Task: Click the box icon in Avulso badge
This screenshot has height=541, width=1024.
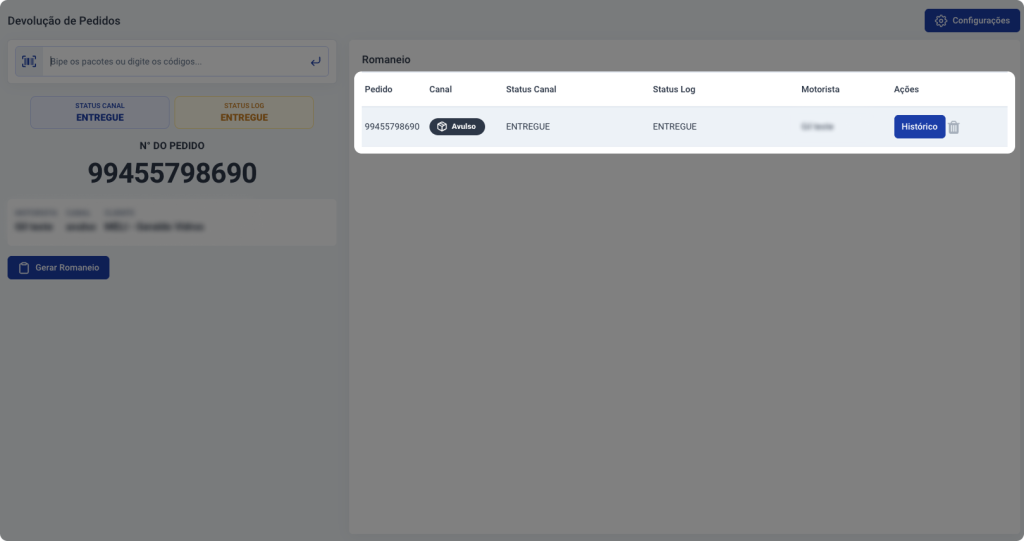Action: pos(442,127)
